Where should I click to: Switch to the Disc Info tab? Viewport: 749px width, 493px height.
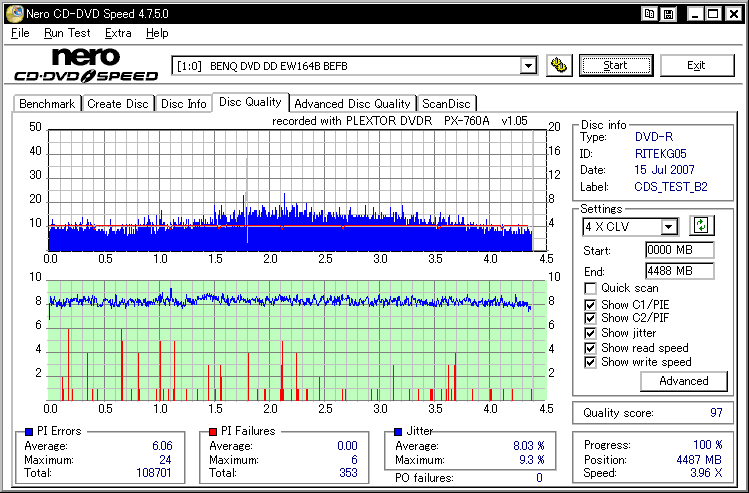point(183,104)
